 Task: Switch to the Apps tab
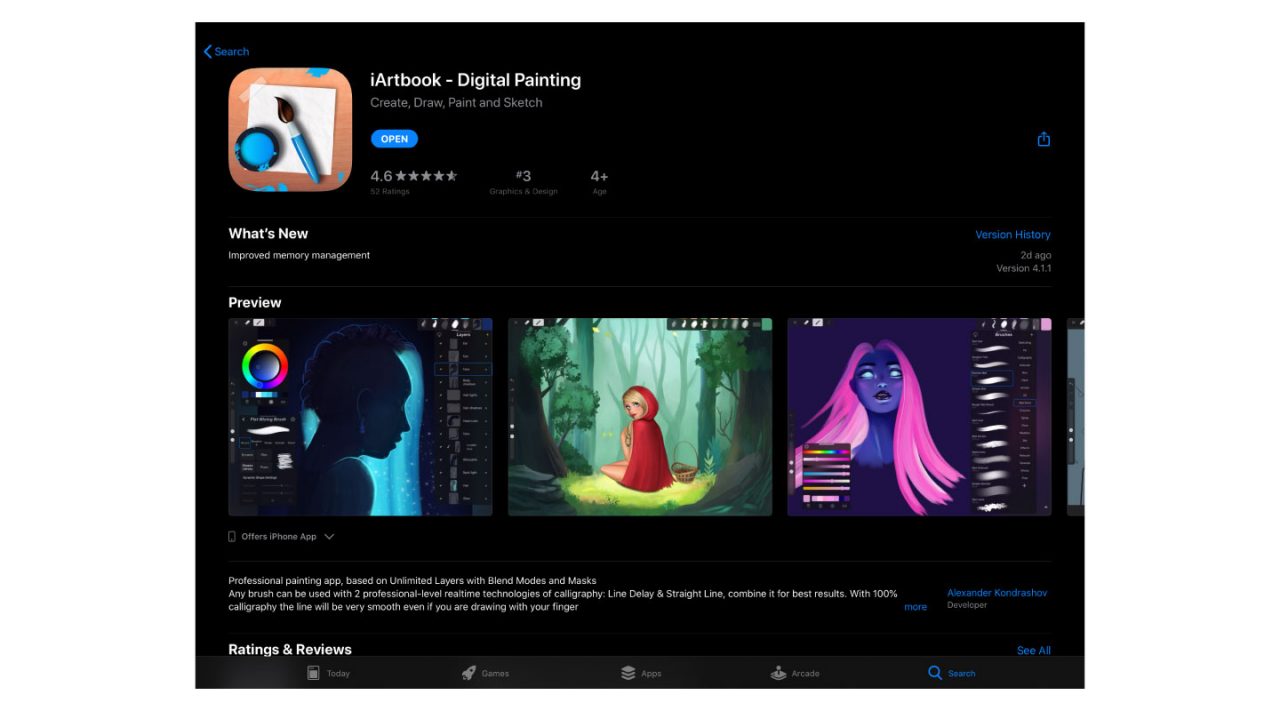tap(641, 673)
